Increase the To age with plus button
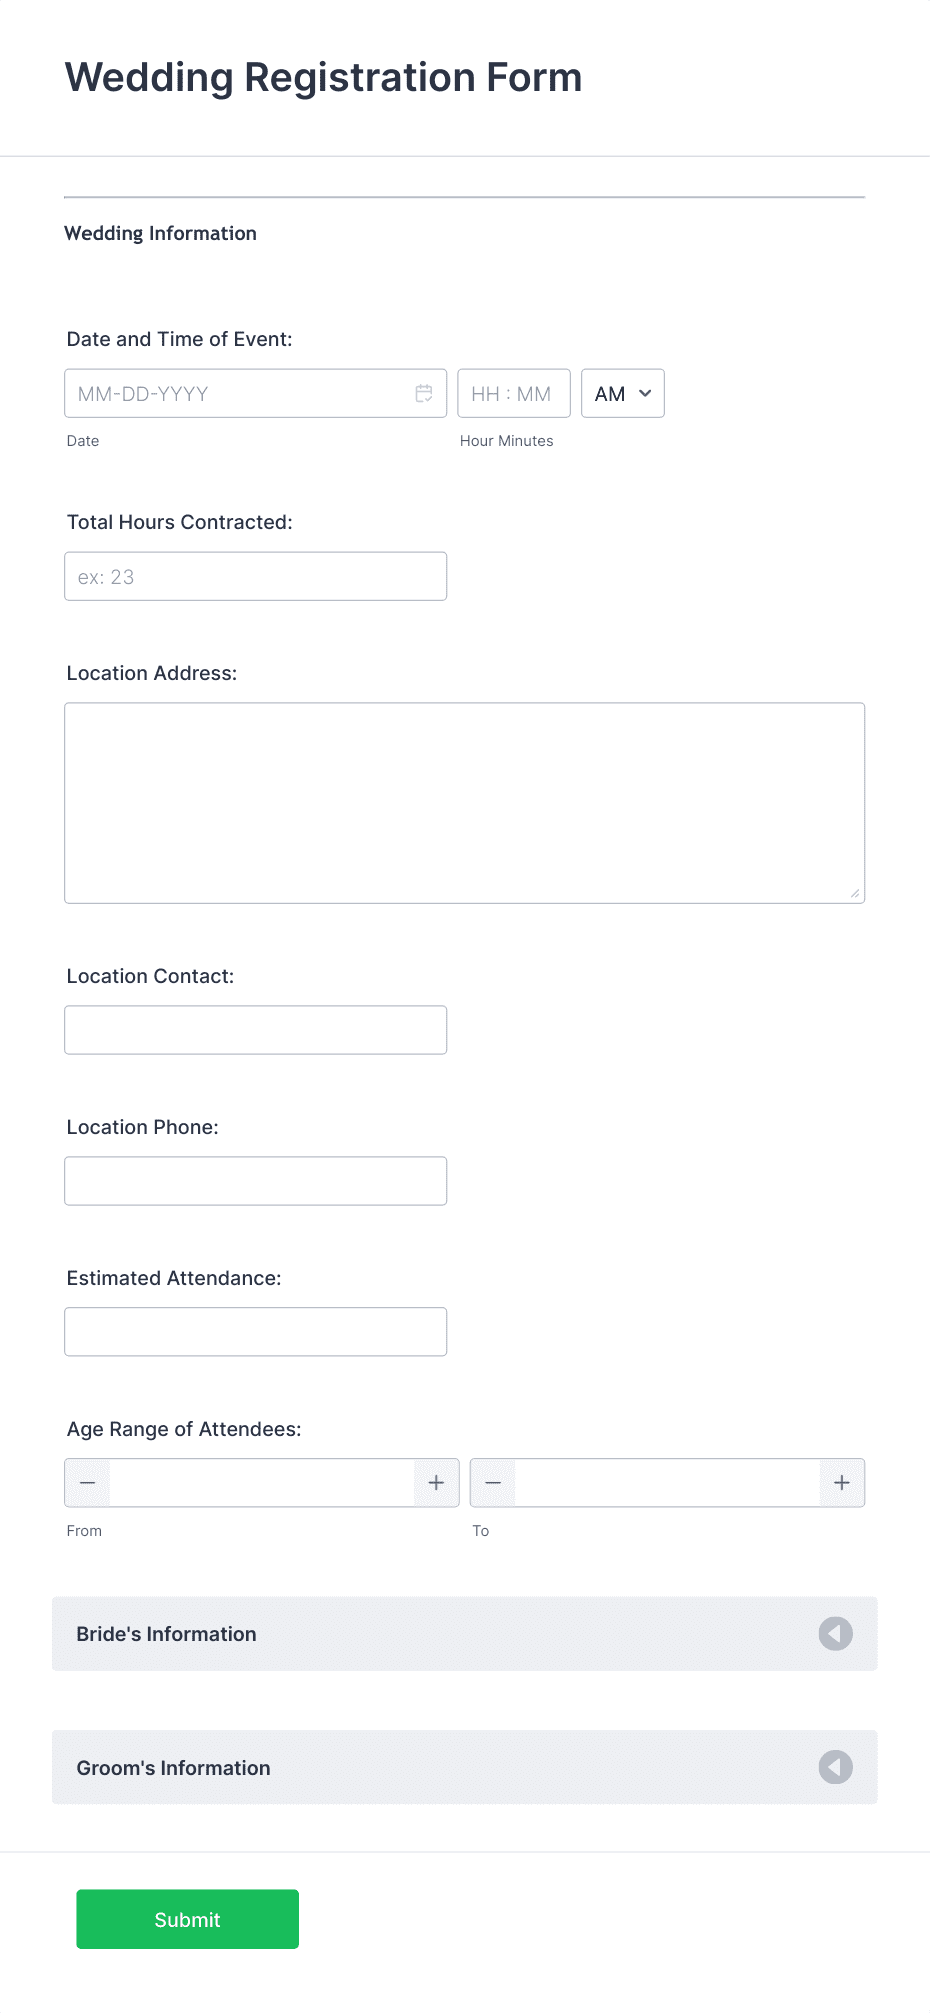930x2013 pixels. click(x=842, y=1483)
